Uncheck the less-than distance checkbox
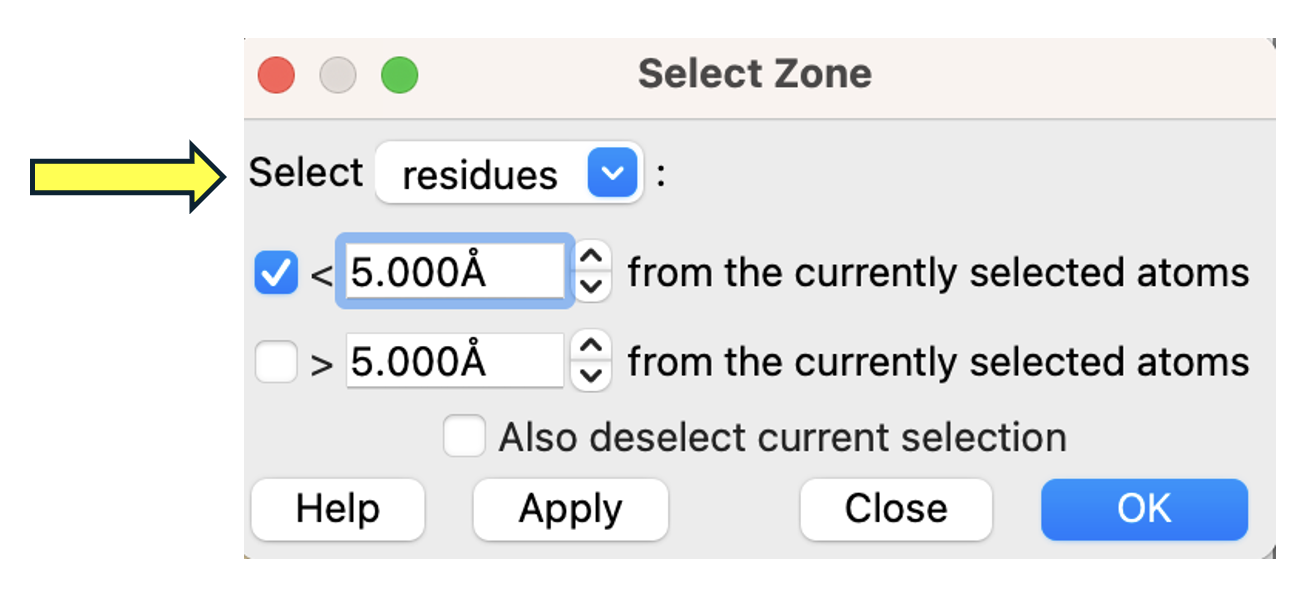 tap(276, 273)
